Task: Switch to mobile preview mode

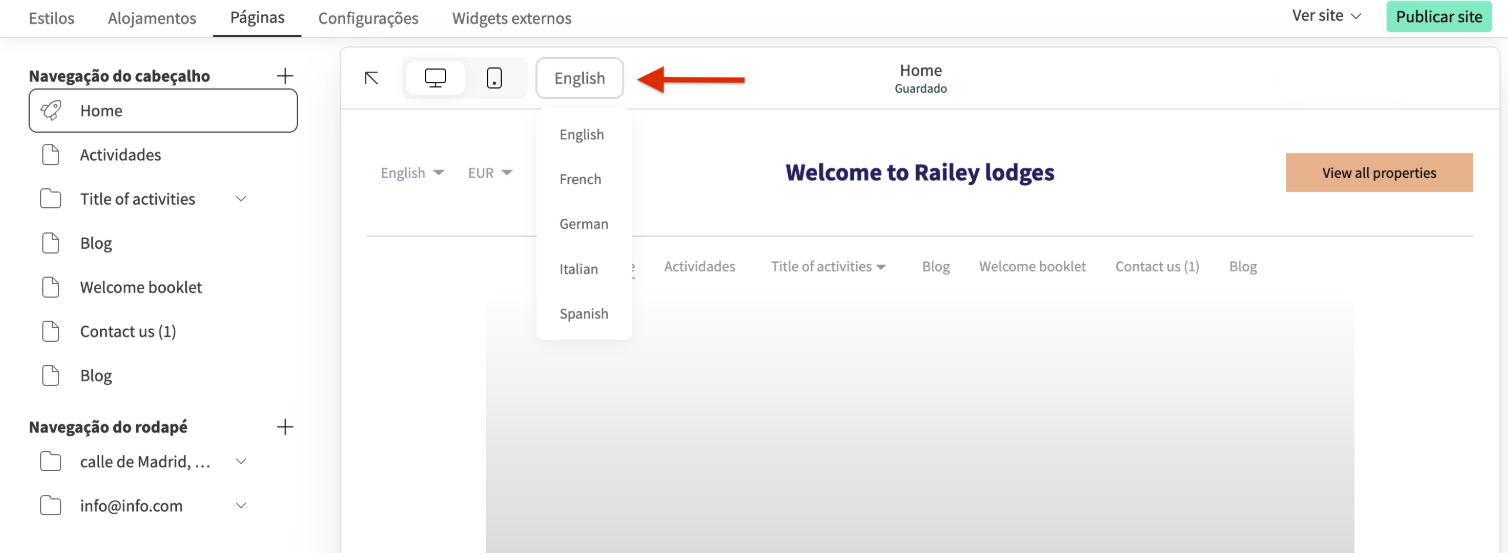Action: (x=494, y=78)
